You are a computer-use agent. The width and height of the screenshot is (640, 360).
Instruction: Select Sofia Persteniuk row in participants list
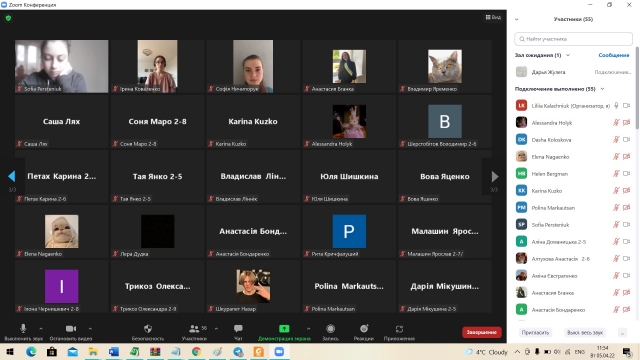[x=573, y=224]
